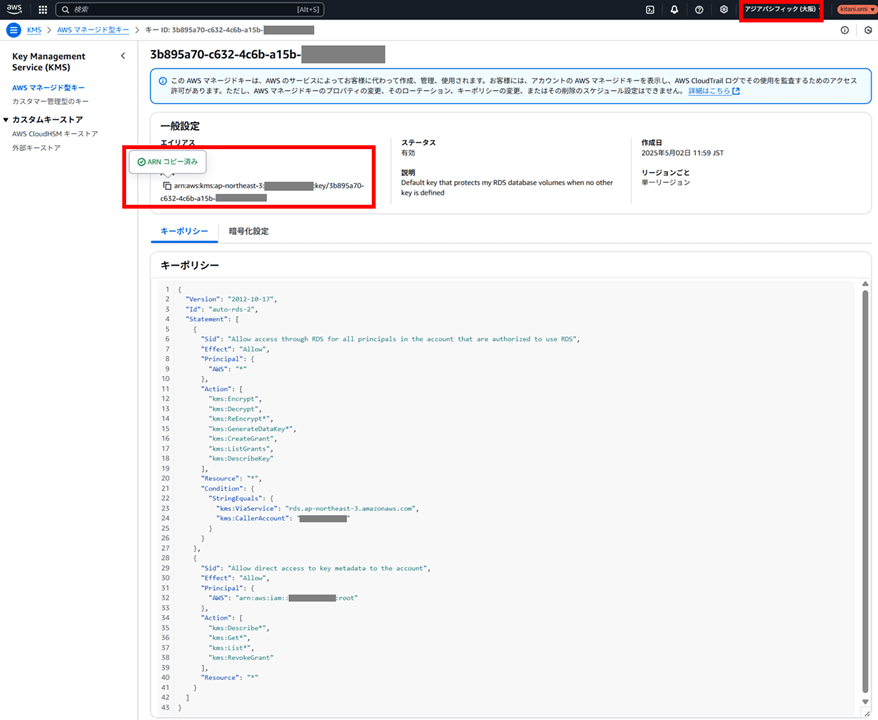Toggle the hamburger navigation menu

13,30
